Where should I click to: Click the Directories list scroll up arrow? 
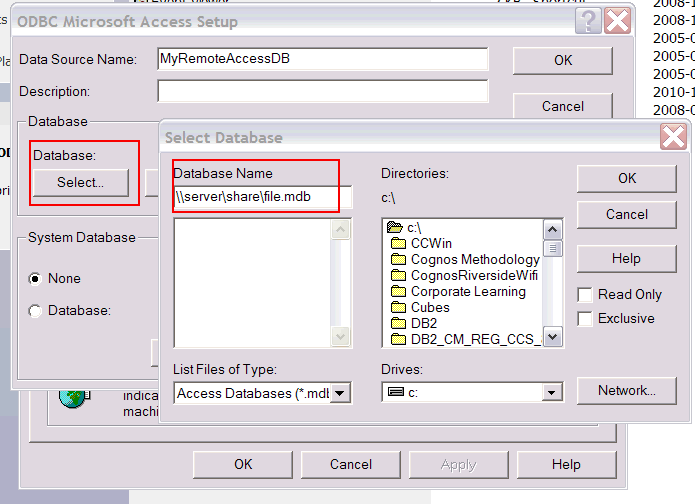pos(552,230)
